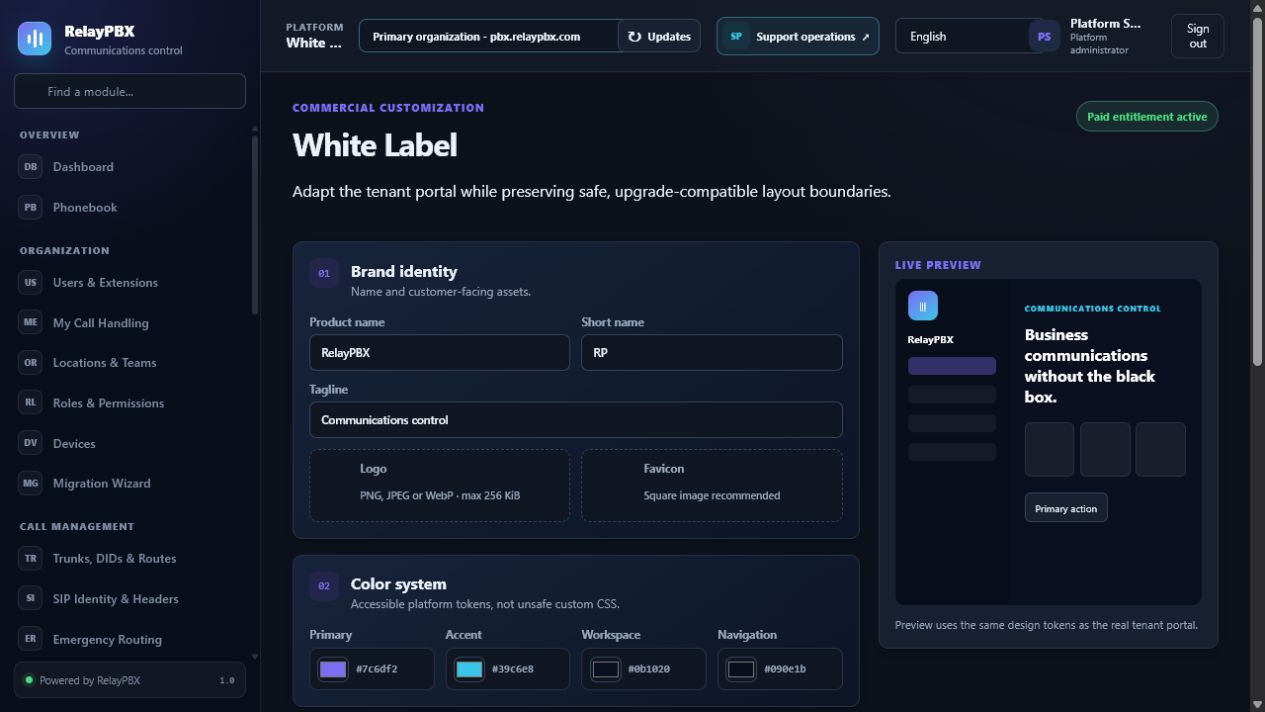Screen dimensions: 1265x712
Task: Select Locations & Teams
Action: coord(130,363)
